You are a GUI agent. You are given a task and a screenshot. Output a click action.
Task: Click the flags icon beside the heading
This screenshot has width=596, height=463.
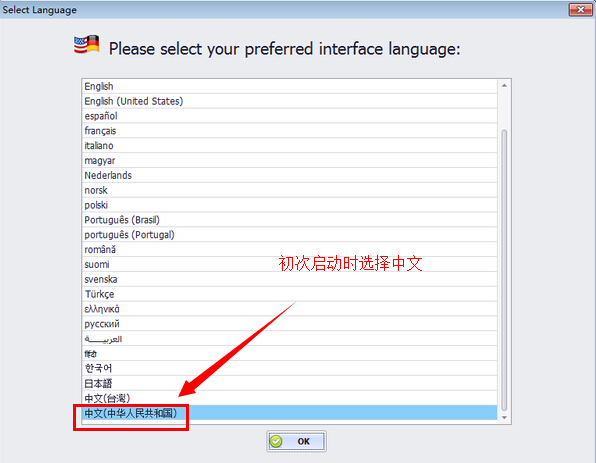[87, 44]
